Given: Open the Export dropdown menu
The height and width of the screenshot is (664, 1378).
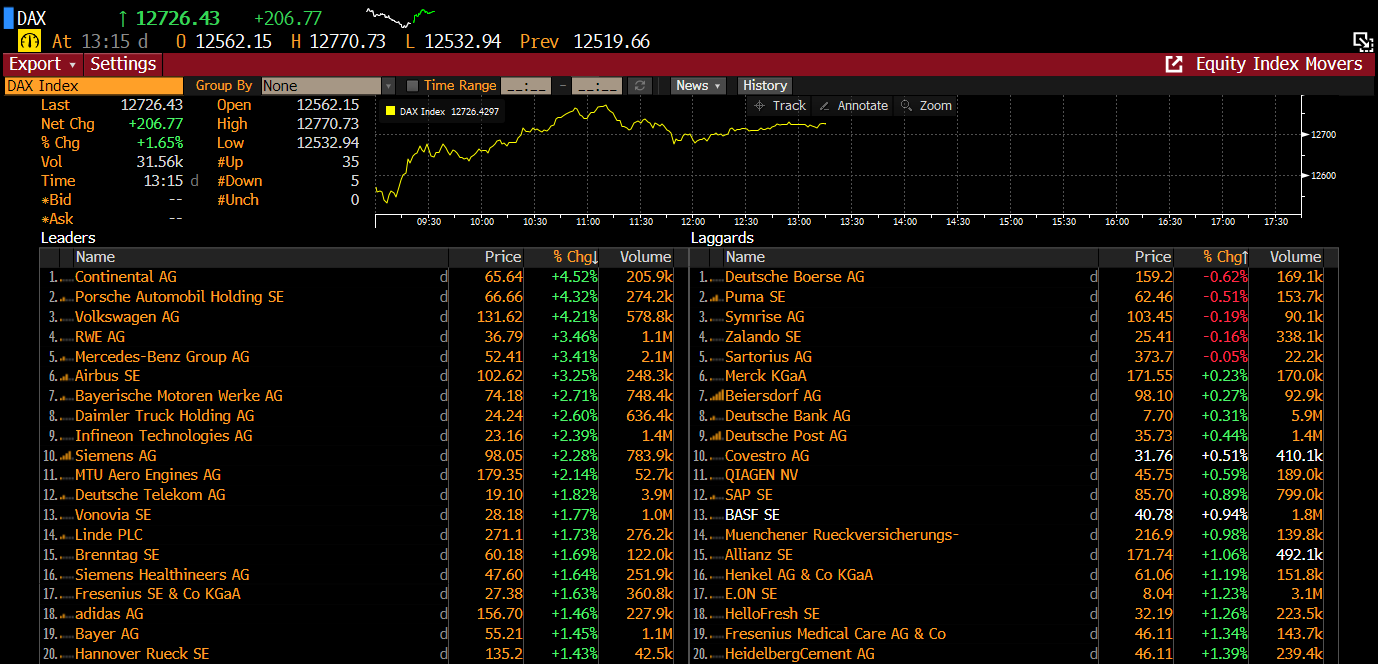Looking at the screenshot, I should pos(42,64).
